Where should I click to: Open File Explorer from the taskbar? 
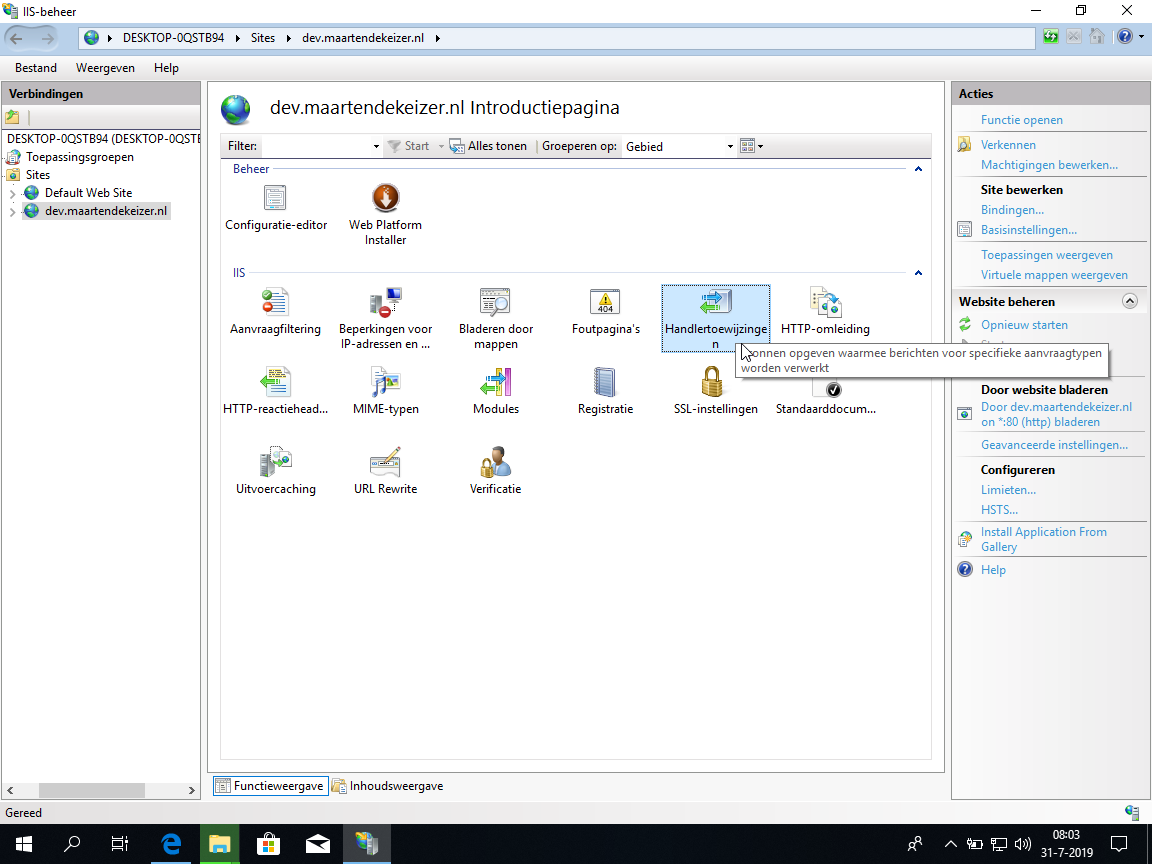[x=220, y=844]
